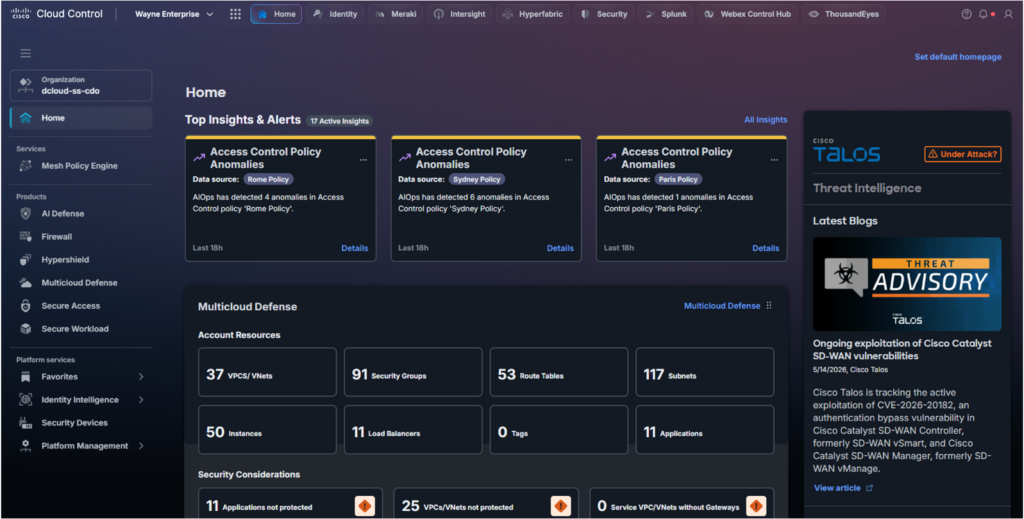Expand the Favorites submenu chevron

tap(141, 377)
